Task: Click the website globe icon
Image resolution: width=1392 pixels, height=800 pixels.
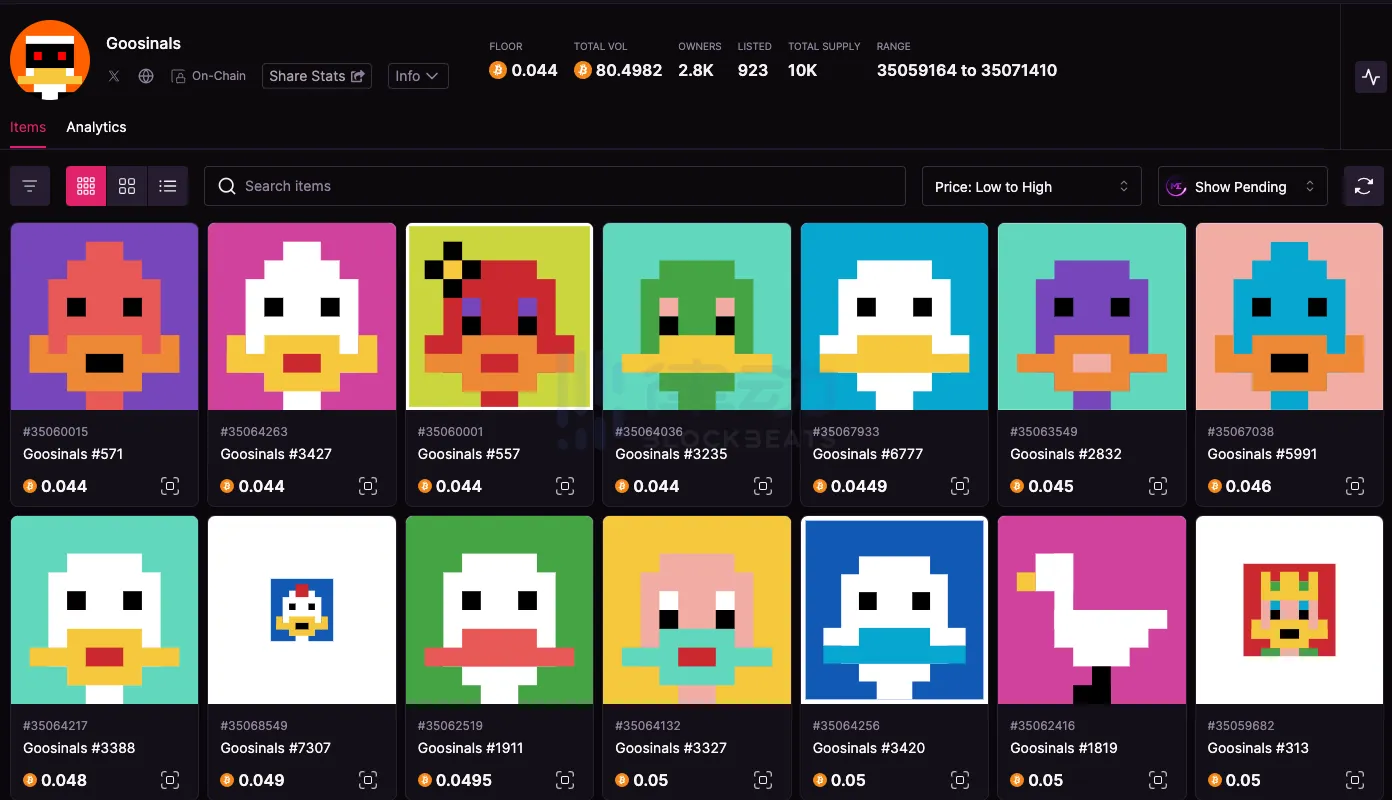Action: pos(146,76)
